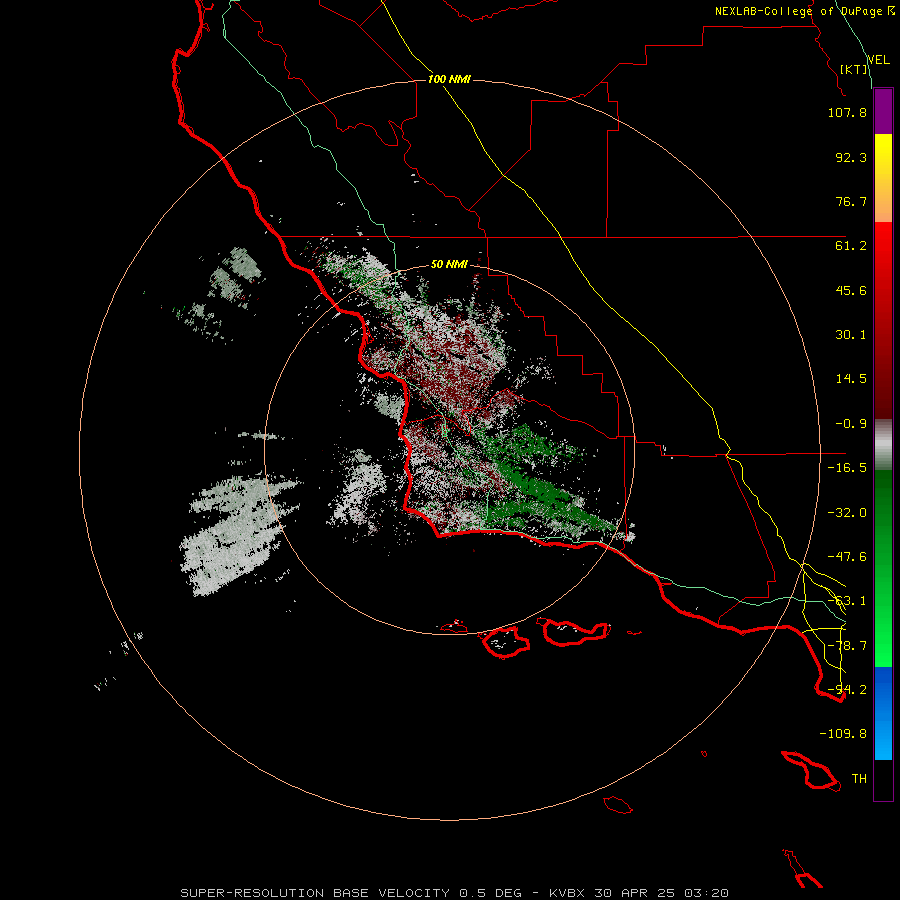Click the yellow-orange segment of the color bar
Screen dimensions: 900x900
883,178
